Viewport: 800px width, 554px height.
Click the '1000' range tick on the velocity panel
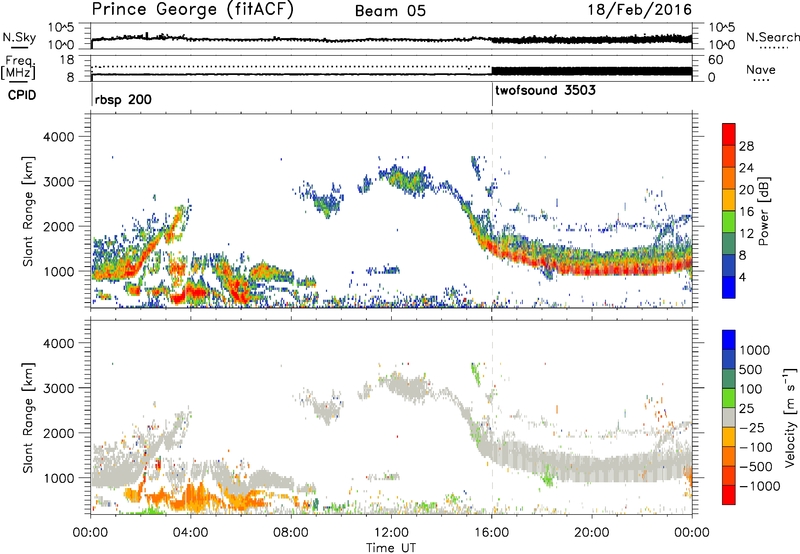[58, 478]
